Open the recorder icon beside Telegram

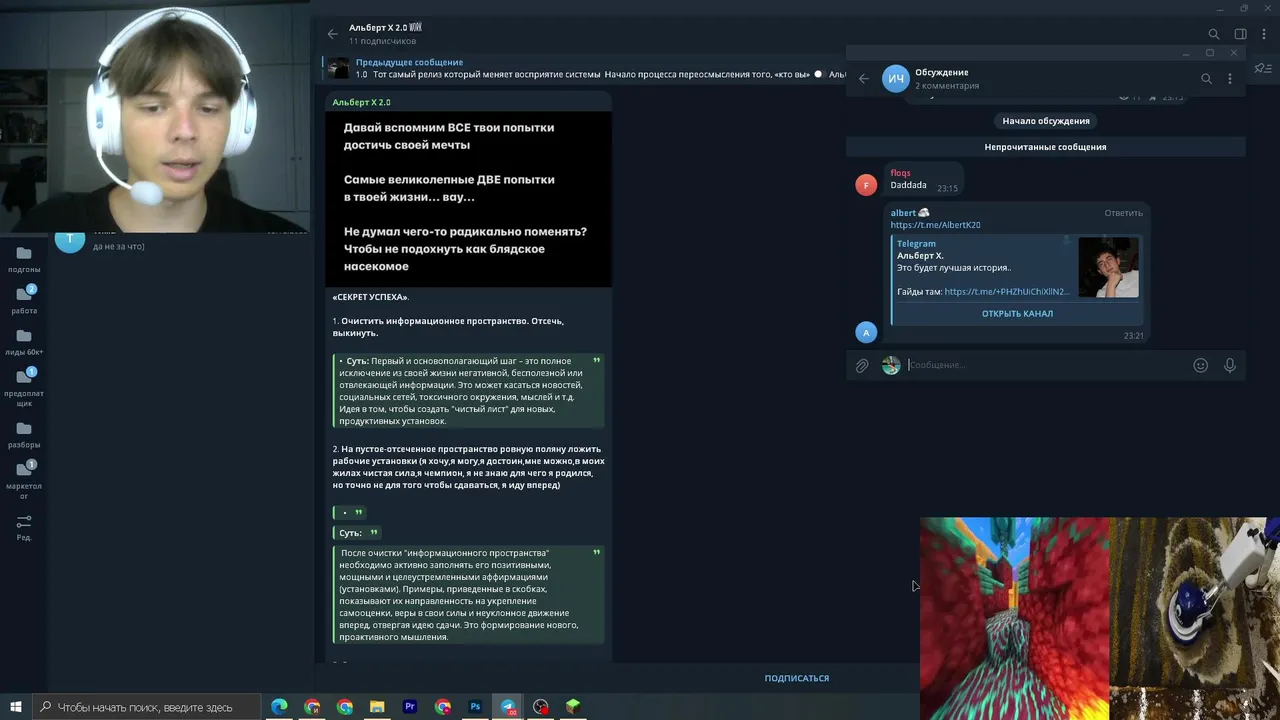point(541,707)
